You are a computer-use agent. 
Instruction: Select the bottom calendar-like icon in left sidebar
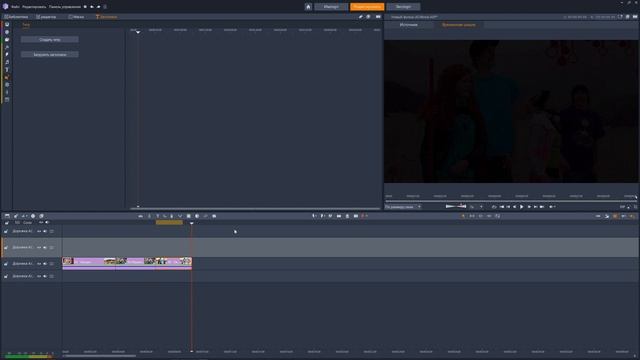[x=7, y=100]
